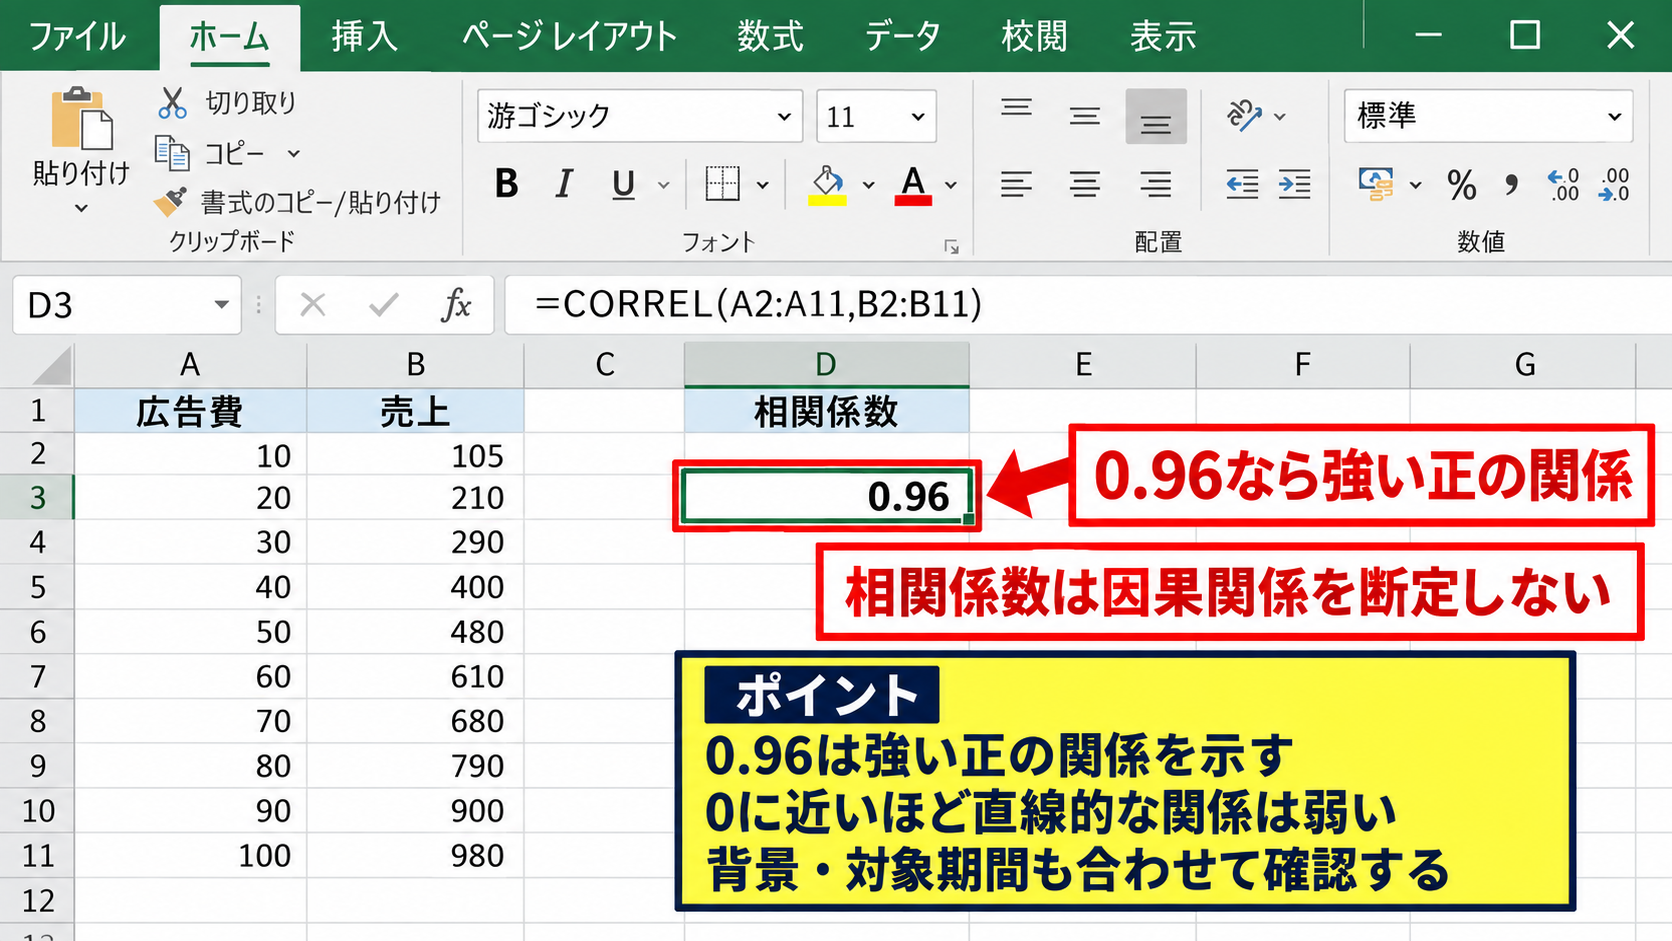Click the formula bar Cancel X button
Screen dimensions: 1672x941
pos(313,304)
